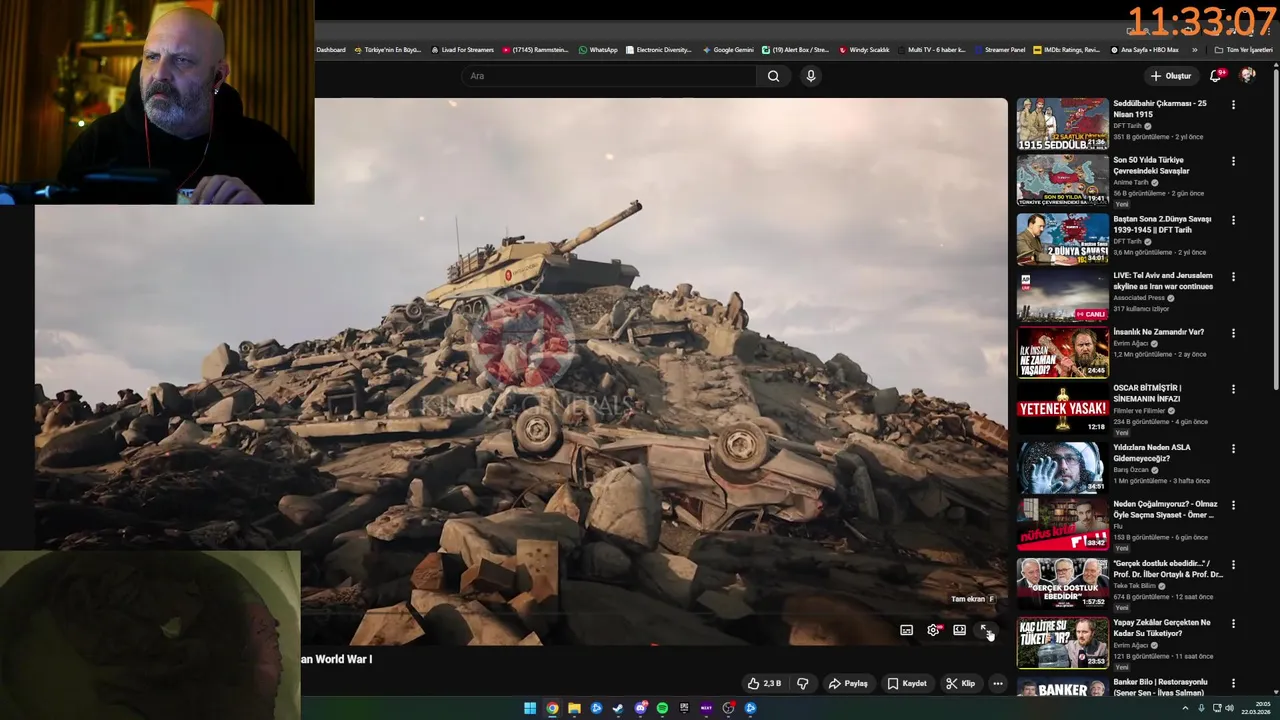1280x720 pixels.
Task: Open more actions ellipsis under video
Action: coord(997,684)
